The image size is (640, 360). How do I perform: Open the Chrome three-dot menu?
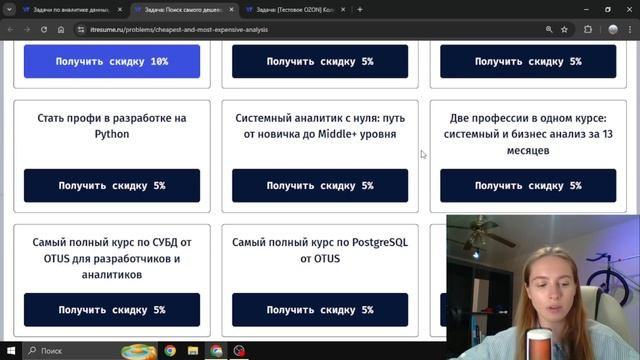coord(630,29)
